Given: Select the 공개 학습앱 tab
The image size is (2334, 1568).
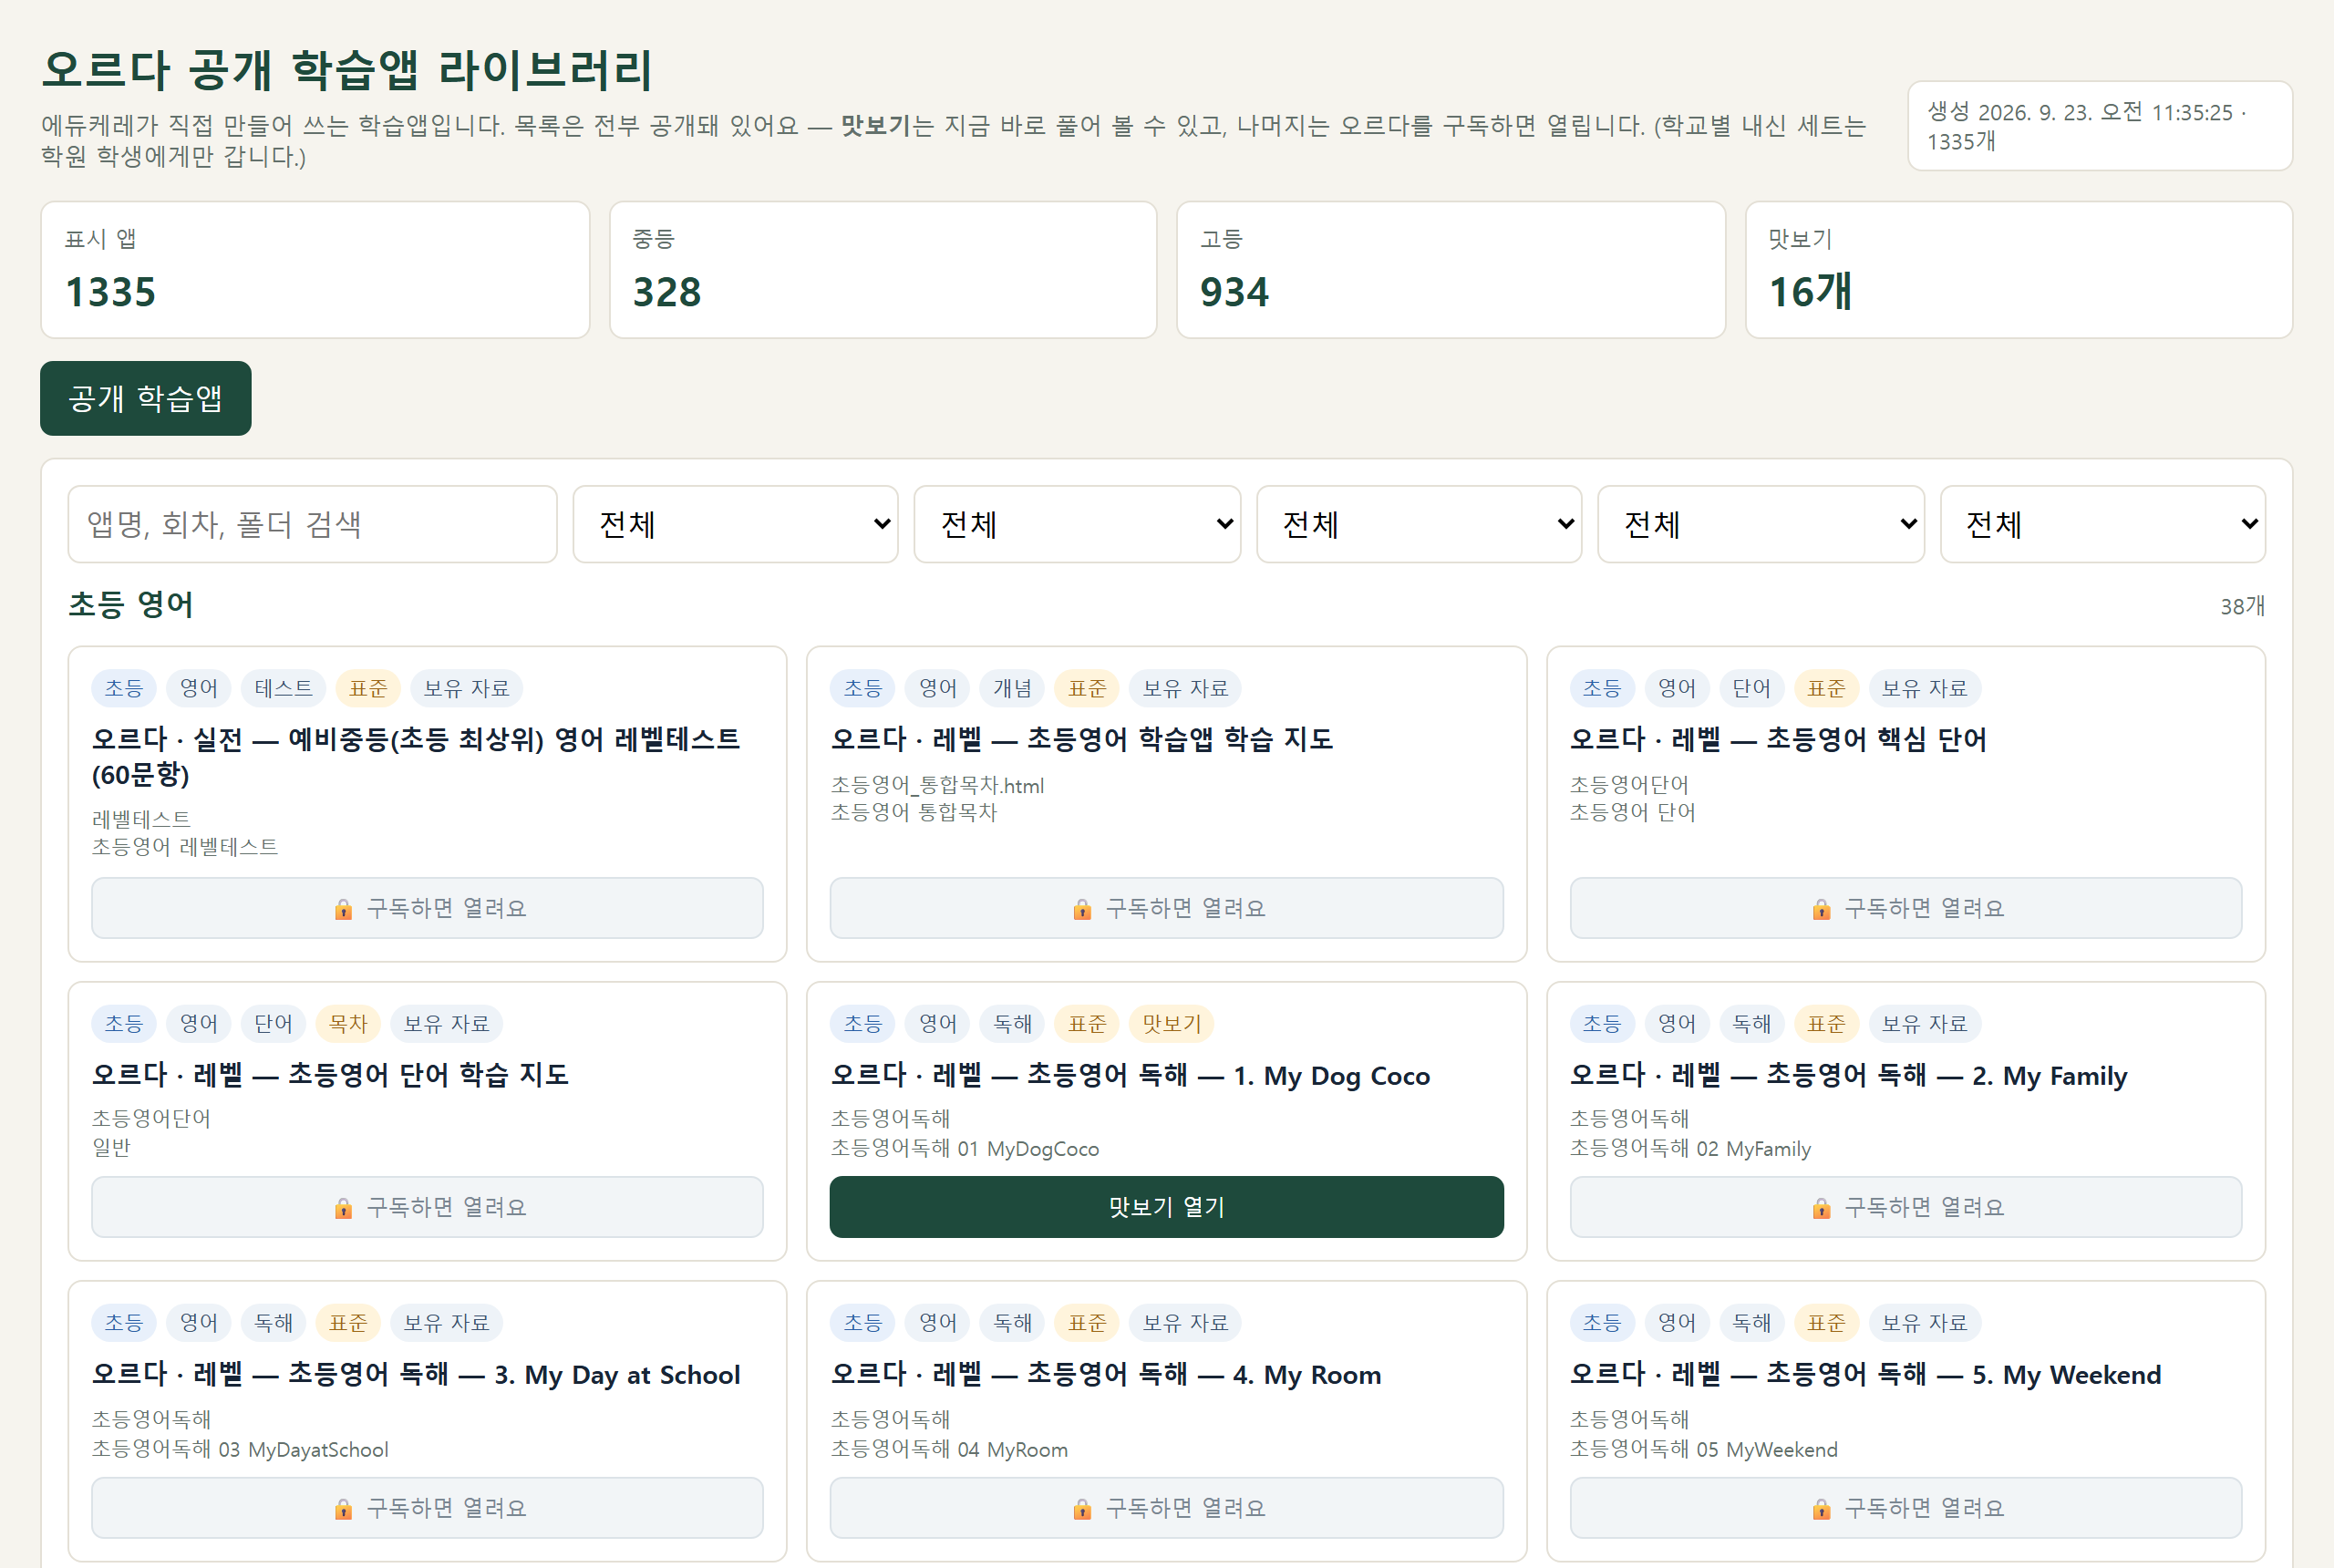Looking at the screenshot, I should [x=146, y=398].
